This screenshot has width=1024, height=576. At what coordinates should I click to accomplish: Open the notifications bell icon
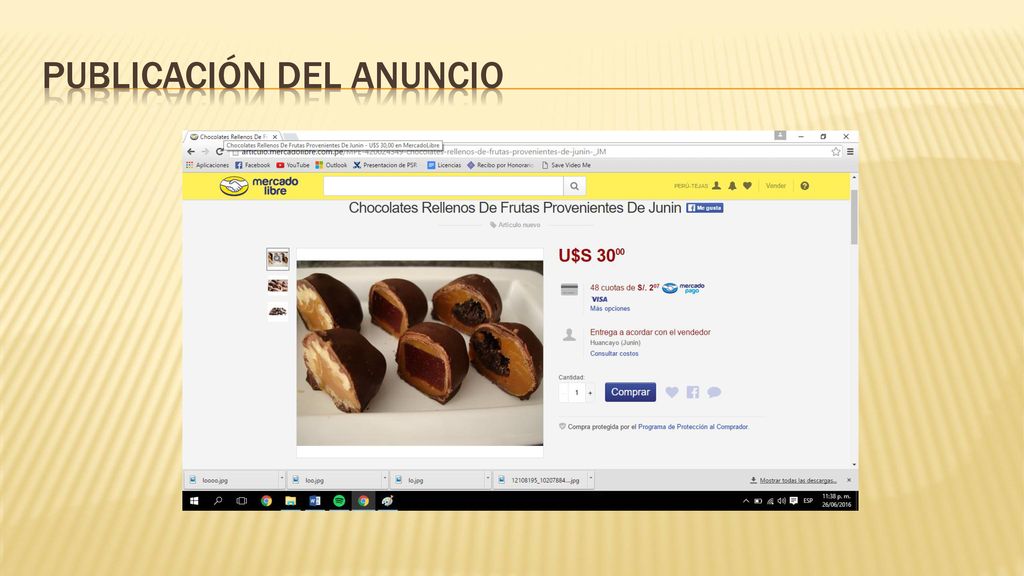point(732,185)
